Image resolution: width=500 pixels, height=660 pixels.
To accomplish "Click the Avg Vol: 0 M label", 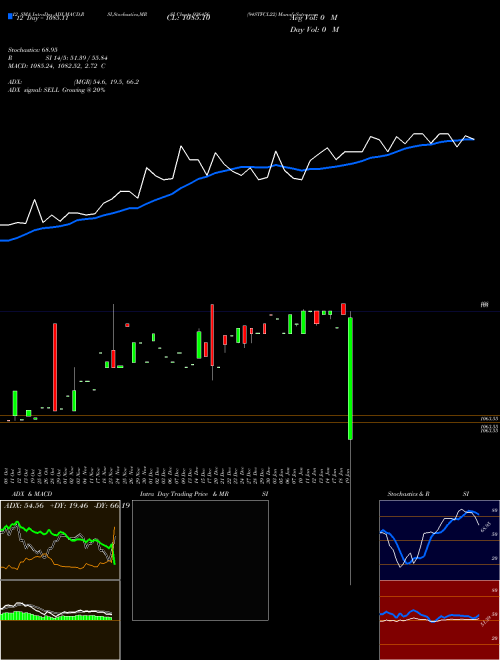I will tap(314, 18).
